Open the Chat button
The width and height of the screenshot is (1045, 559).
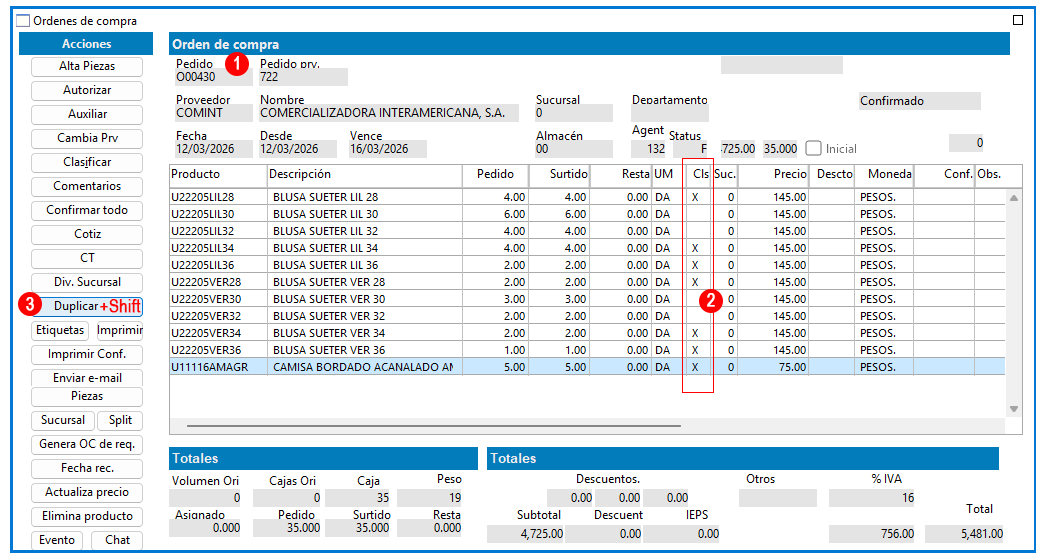[x=117, y=540]
